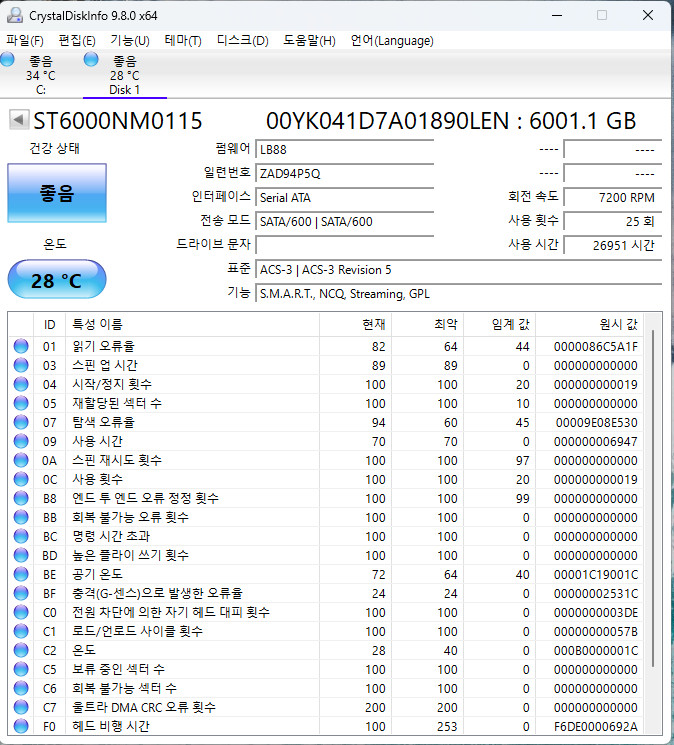
Task: Click the 임계 값 column header
Action: coord(500,325)
